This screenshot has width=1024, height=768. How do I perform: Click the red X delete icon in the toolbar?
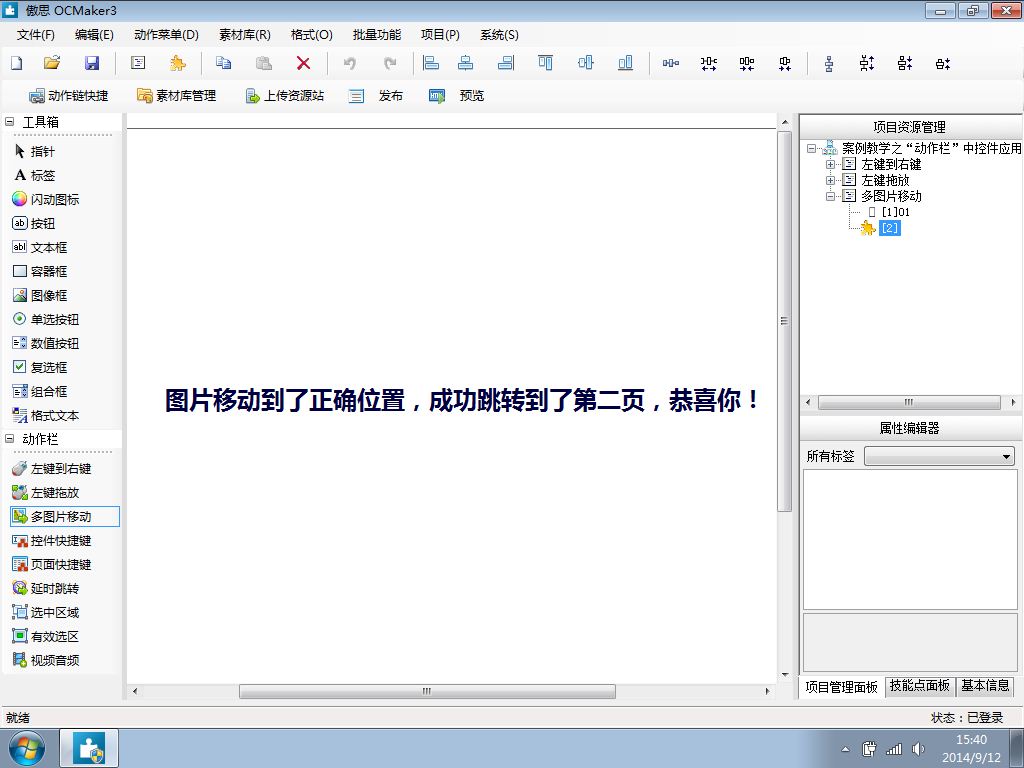303,63
